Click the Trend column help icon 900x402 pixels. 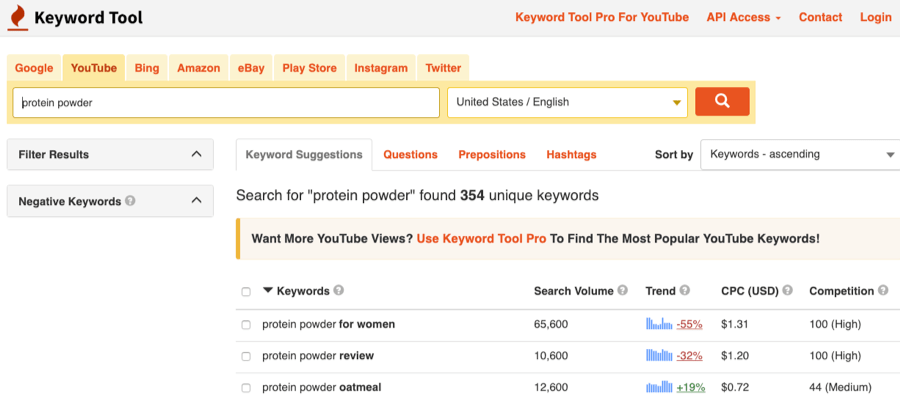click(685, 291)
